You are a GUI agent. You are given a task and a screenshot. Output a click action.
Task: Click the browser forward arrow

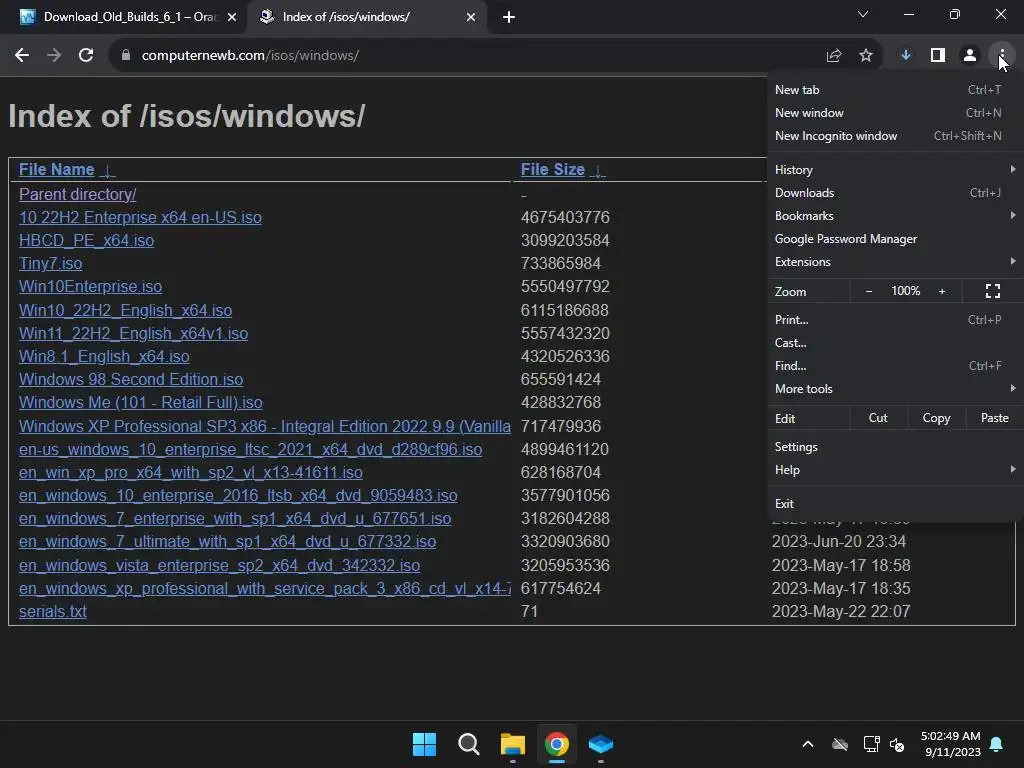coord(54,56)
